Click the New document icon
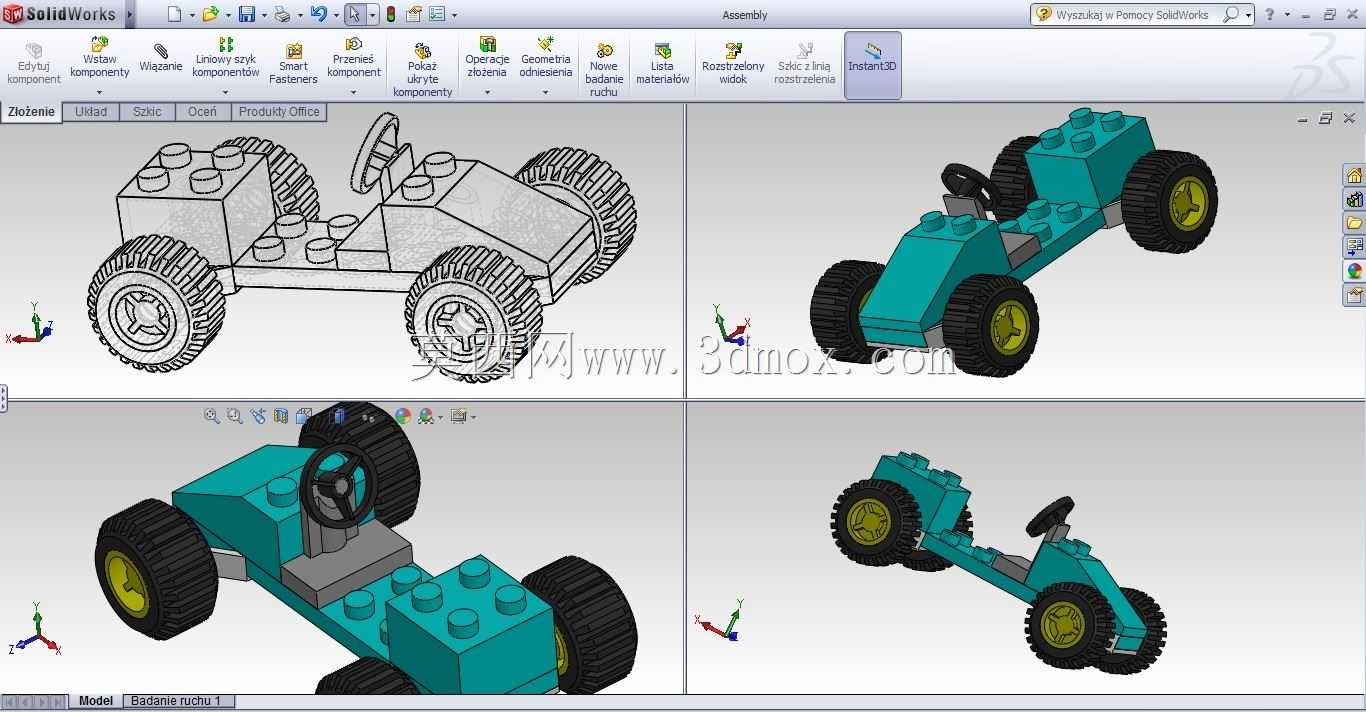The image size is (1366, 712). tap(175, 14)
